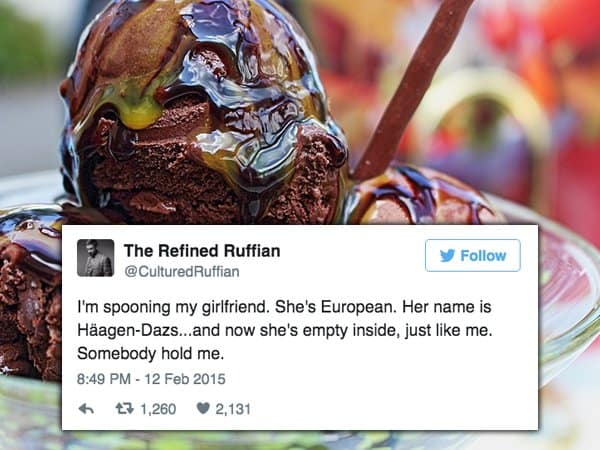Retweet using the retweet arrows icon
This screenshot has height=450, width=600.
tap(125, 409)
